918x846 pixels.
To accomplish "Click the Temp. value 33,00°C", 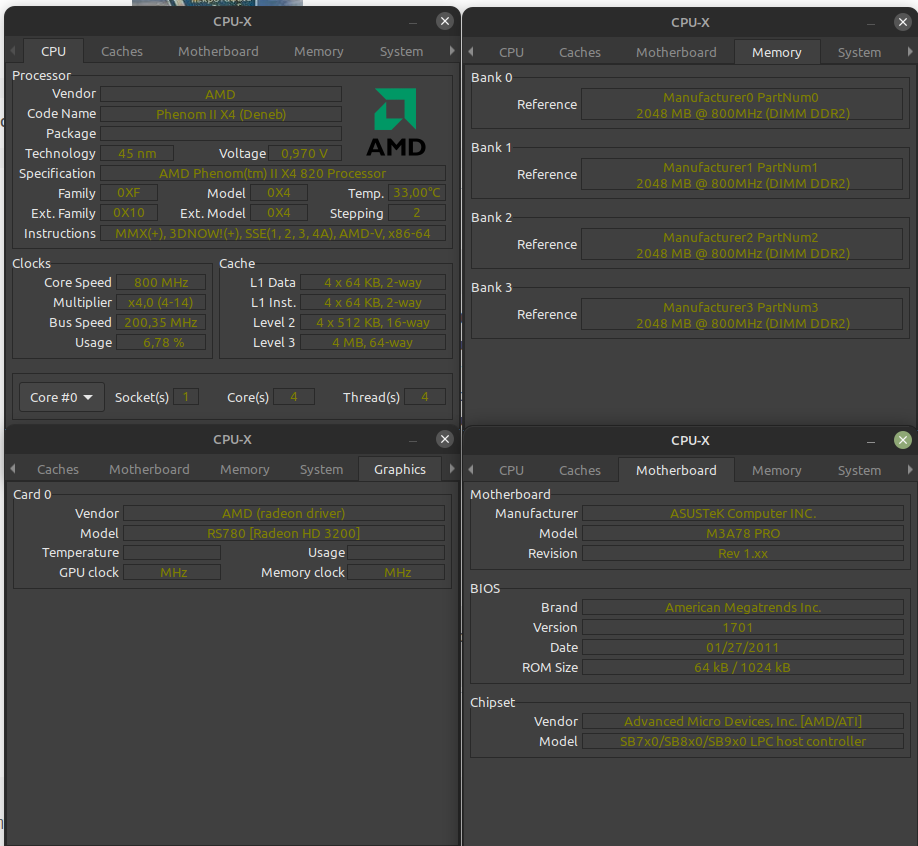I will pyautogui.click(x=417, y=193).
